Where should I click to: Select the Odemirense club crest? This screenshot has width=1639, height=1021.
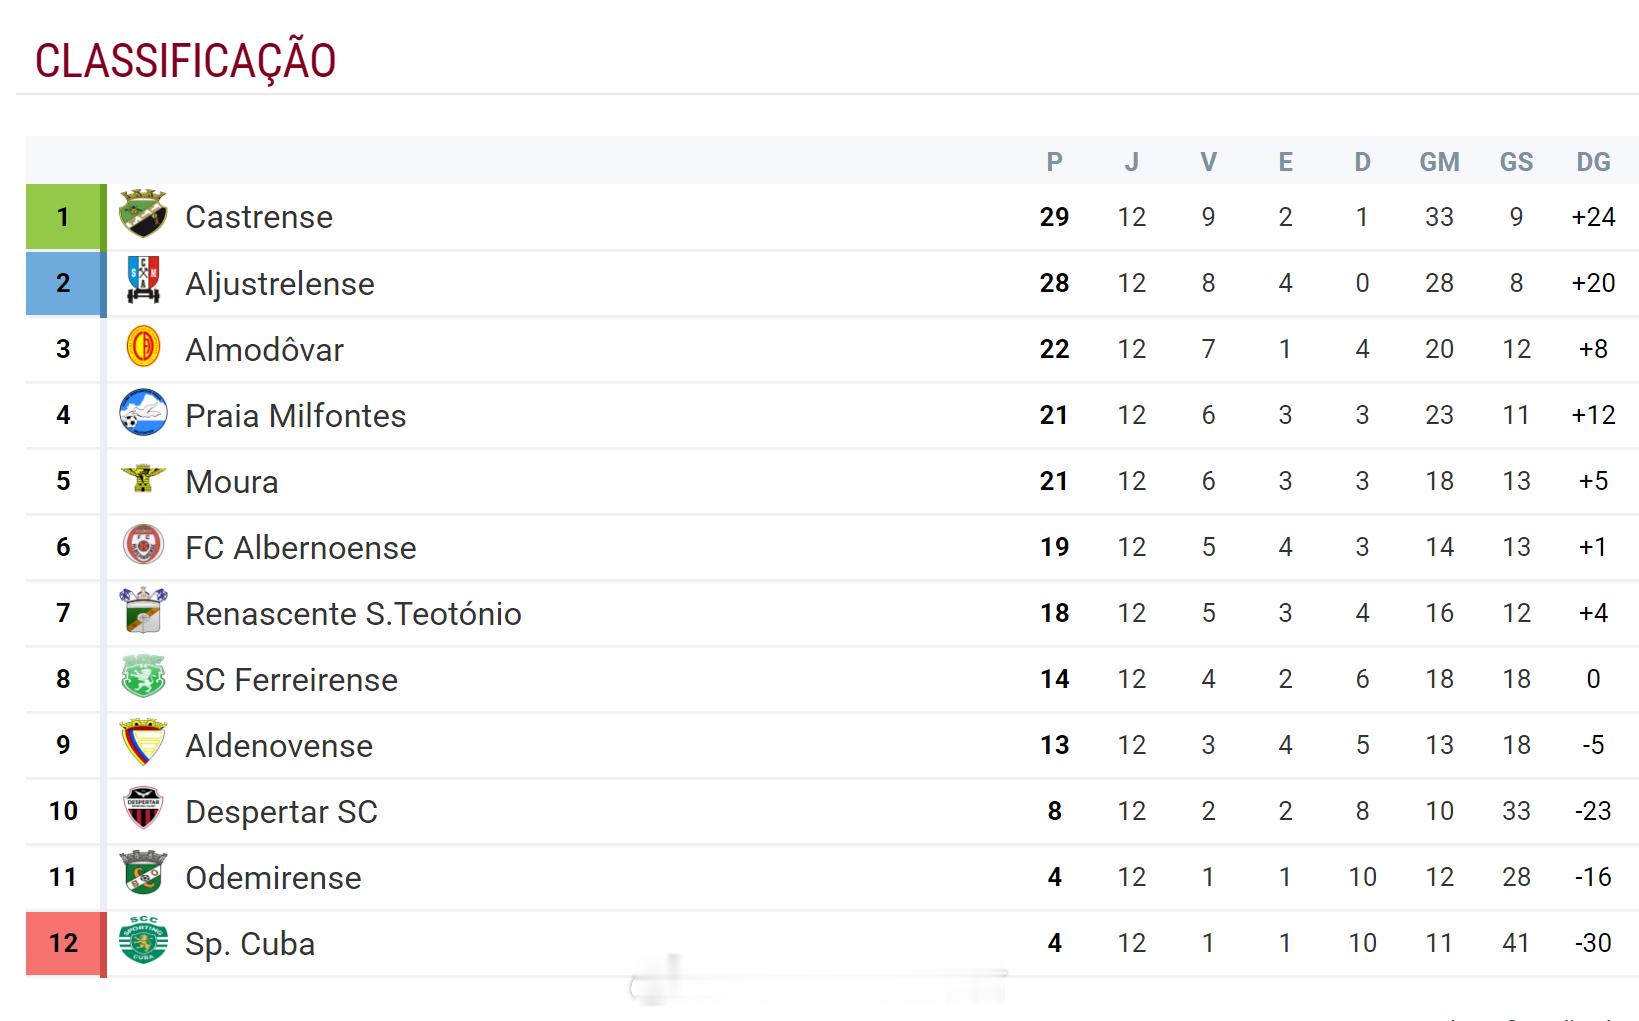[x=143, y=875]
